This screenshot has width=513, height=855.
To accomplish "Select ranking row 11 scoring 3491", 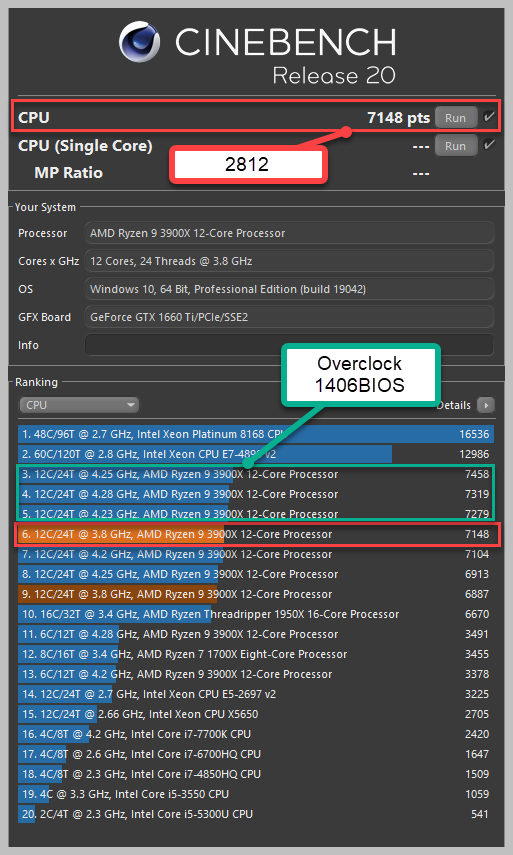I will [x=256, y=634].
